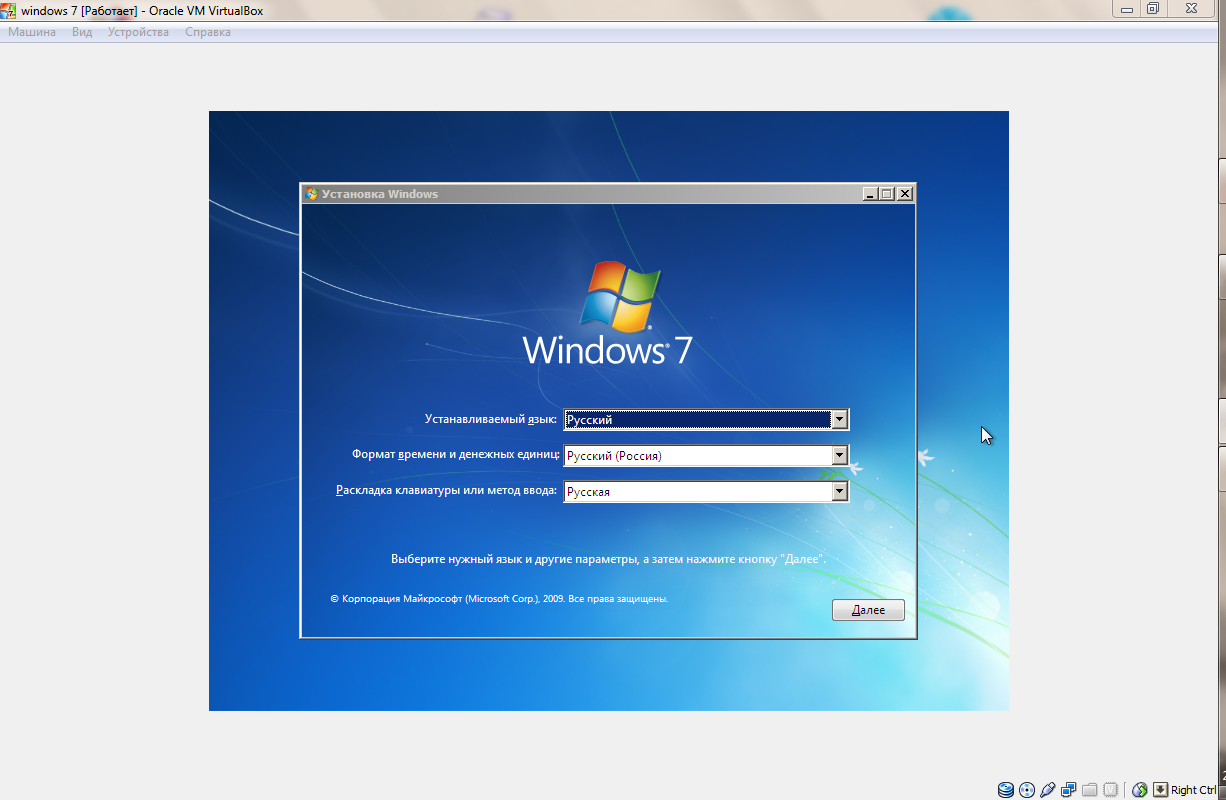Click the Right Ctrl host key label
Viewport: 1226px width, 800px height.
(x=1193, y=790)
